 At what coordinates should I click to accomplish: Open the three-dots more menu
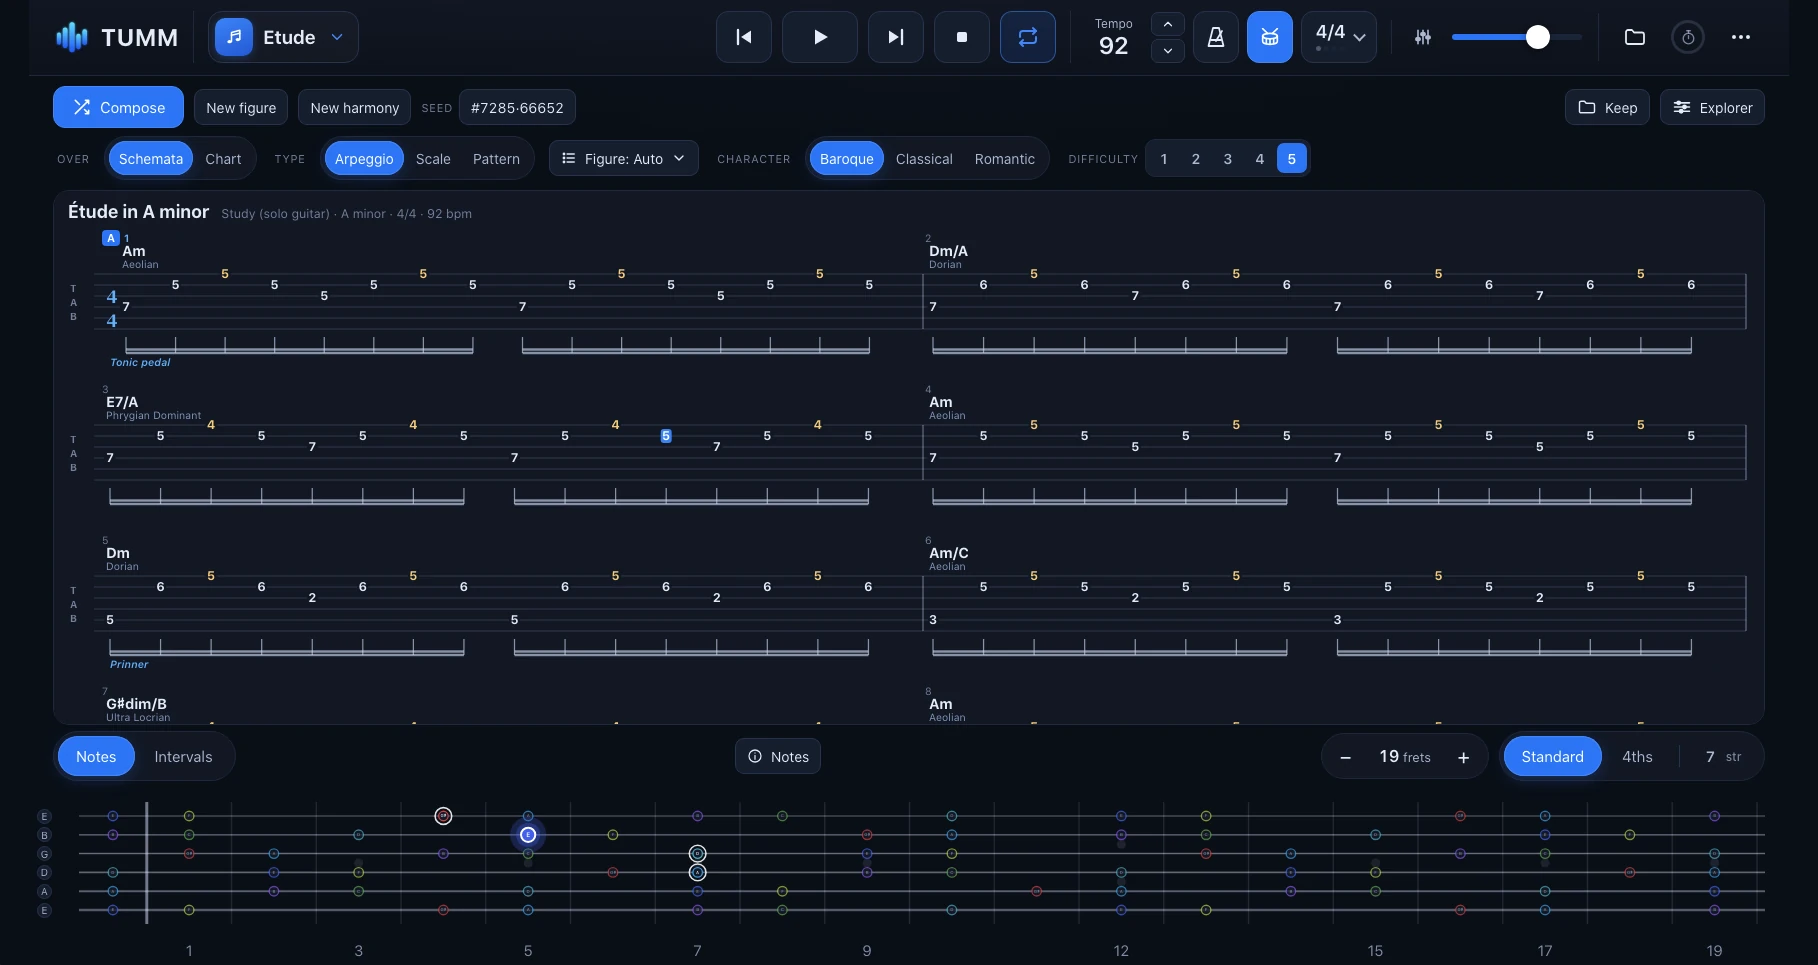tap(1741, 37)
